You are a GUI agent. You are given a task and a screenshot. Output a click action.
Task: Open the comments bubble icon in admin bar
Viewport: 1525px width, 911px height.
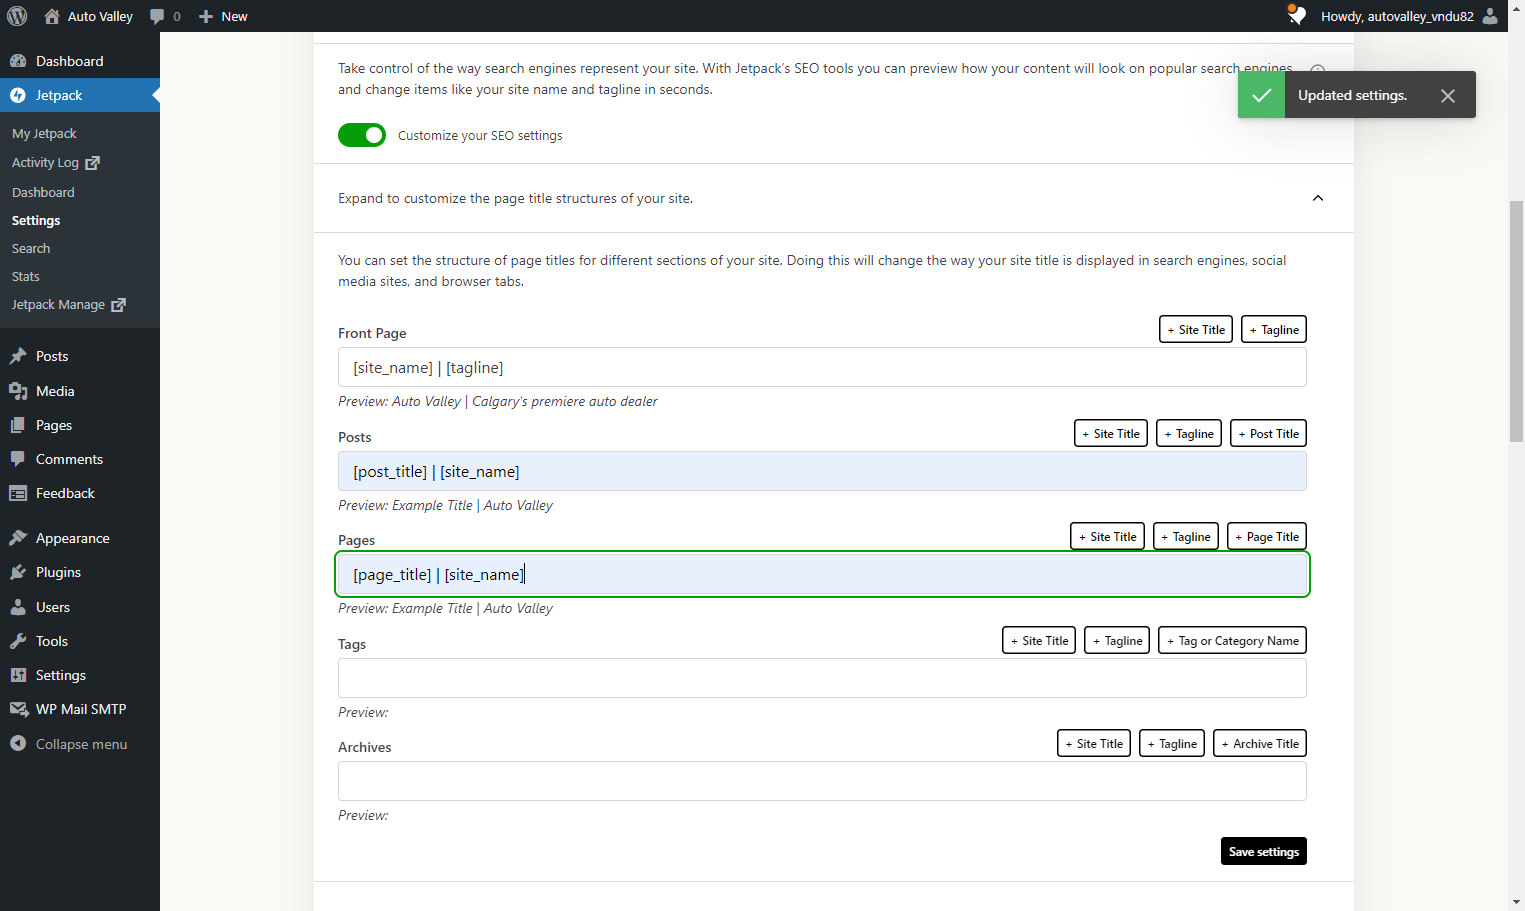(157, 16)
